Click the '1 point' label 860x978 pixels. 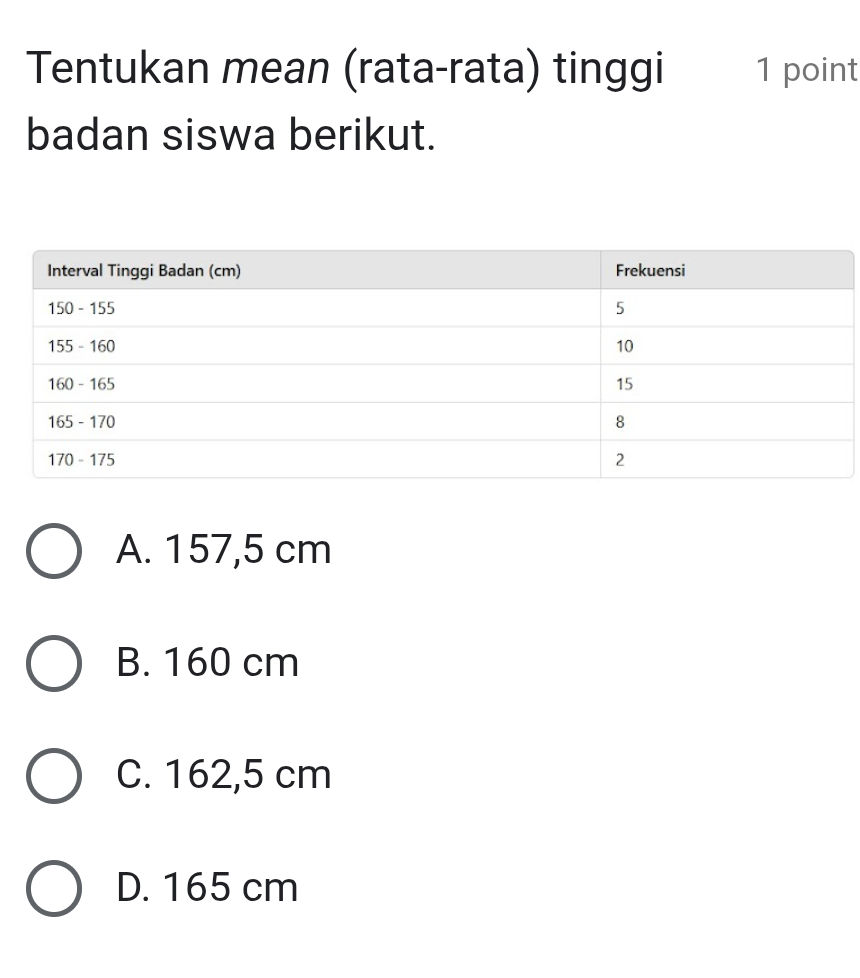(x=806, y=70)
